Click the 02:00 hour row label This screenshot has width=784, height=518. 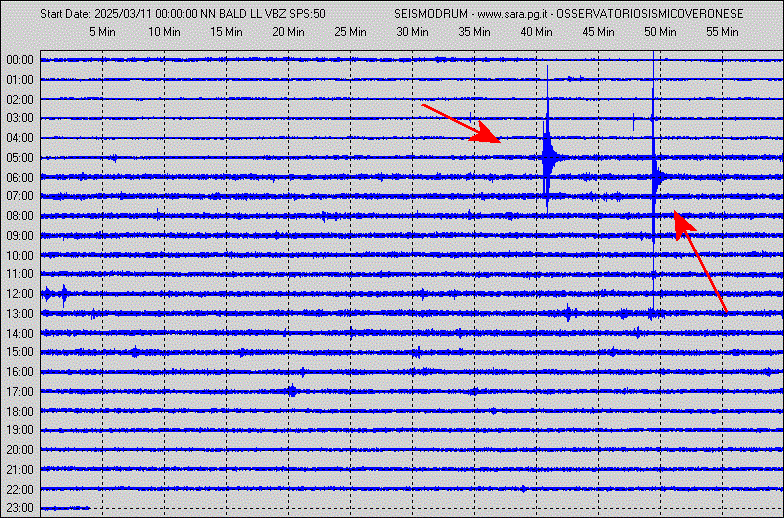point(20,100)
